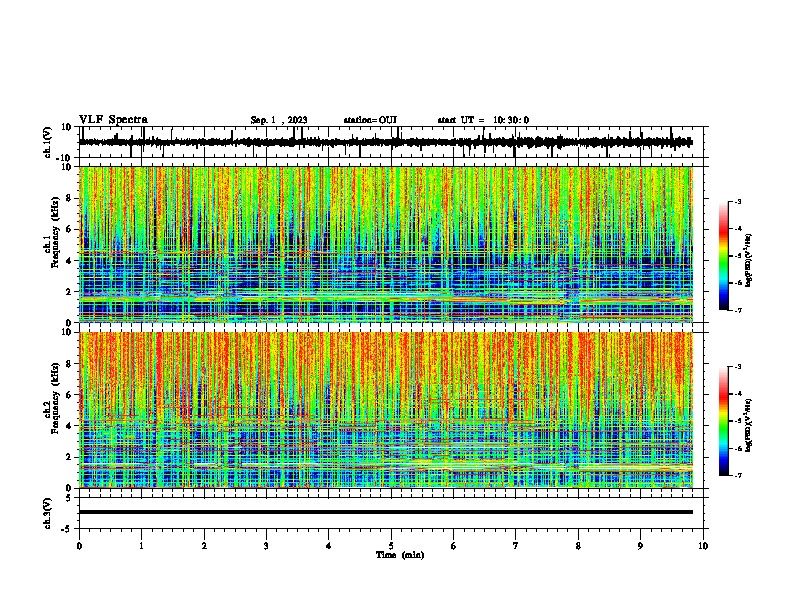Screen dimensions: 792x612
Task: Click time axis tick label "8"
Action: (578, 546)
